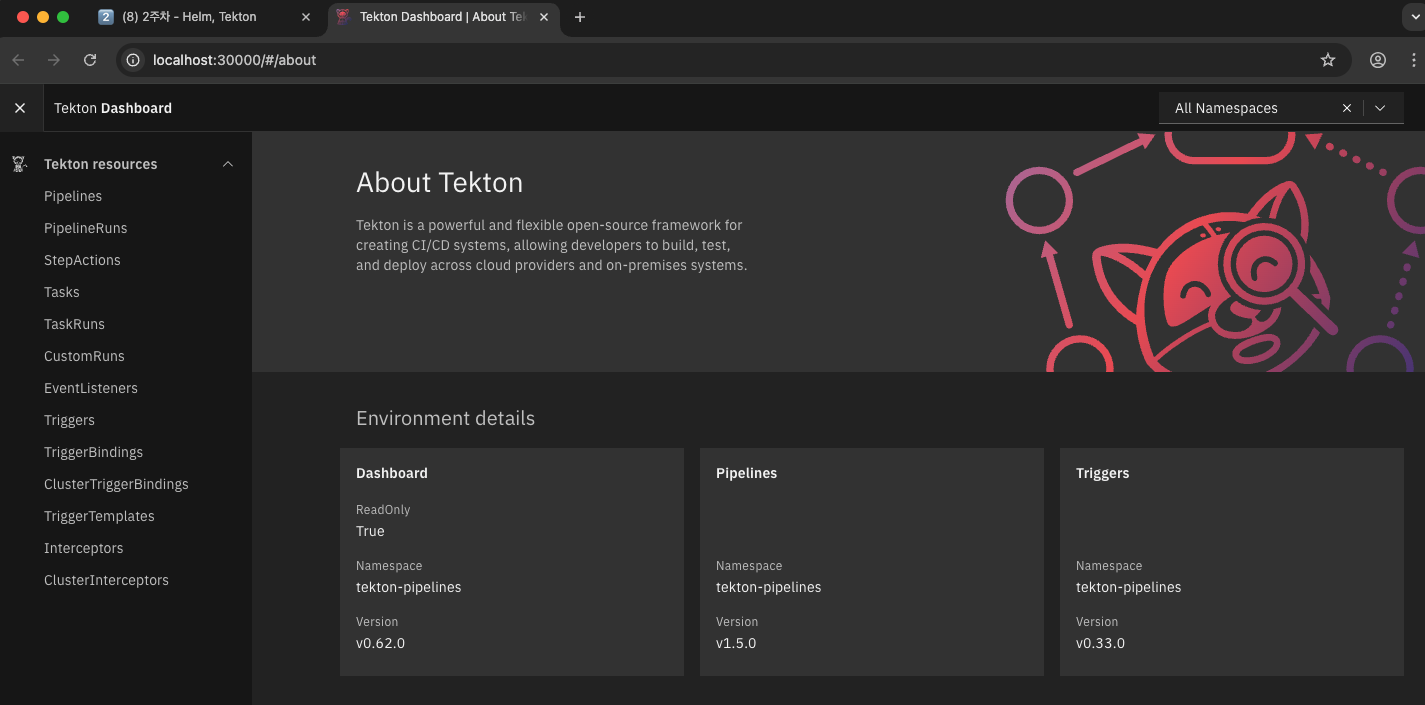Go to StepActions
The width and height of the screenshot is (1425, 705).
[x=82, y=260]
